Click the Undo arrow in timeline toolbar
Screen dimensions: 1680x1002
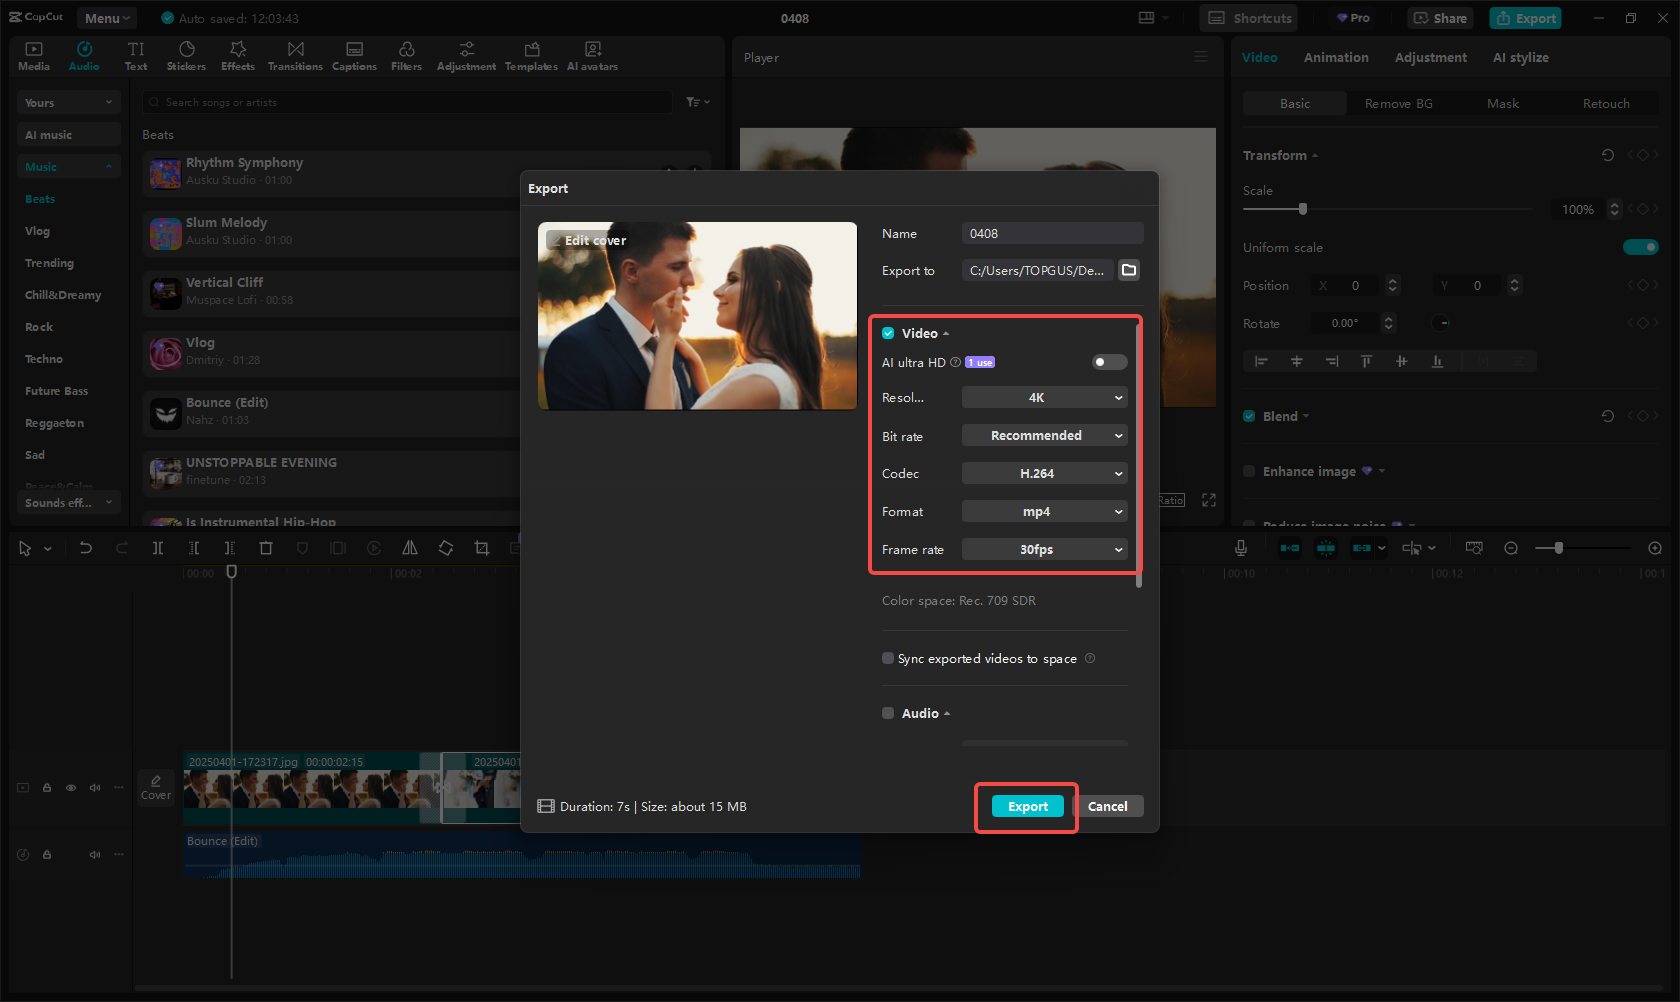(x=86, y=548)
